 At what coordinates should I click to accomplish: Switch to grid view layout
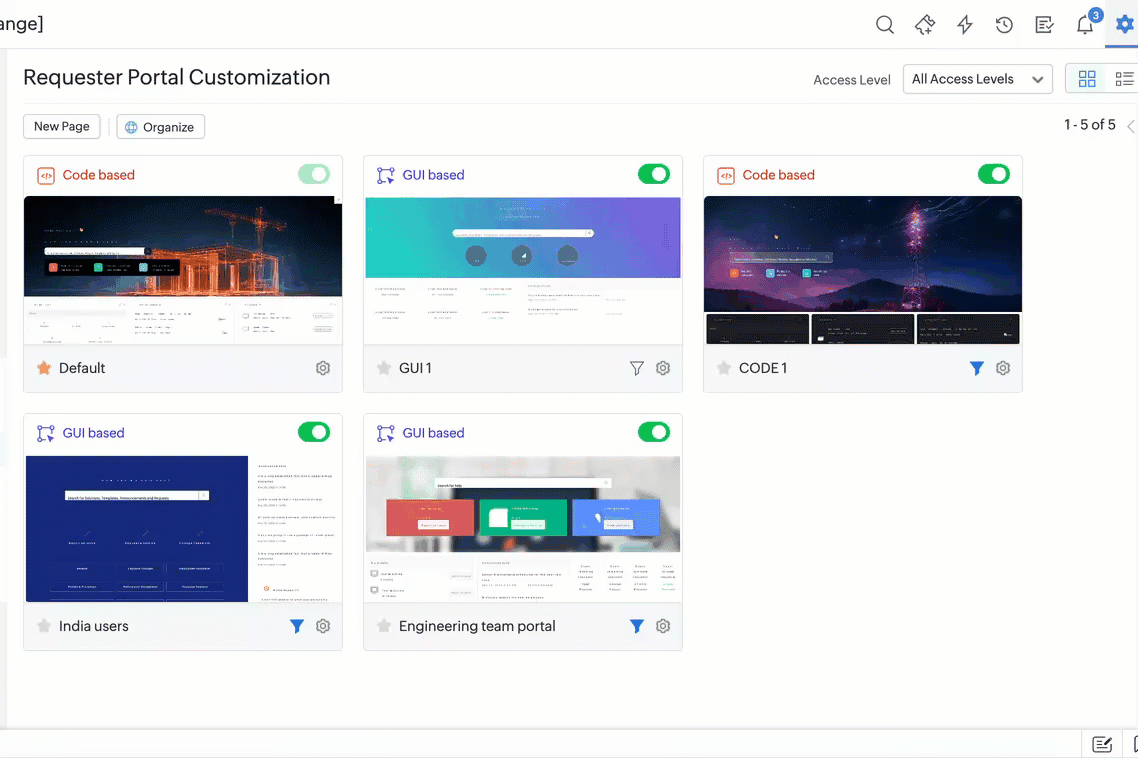tap(1087, 79)
